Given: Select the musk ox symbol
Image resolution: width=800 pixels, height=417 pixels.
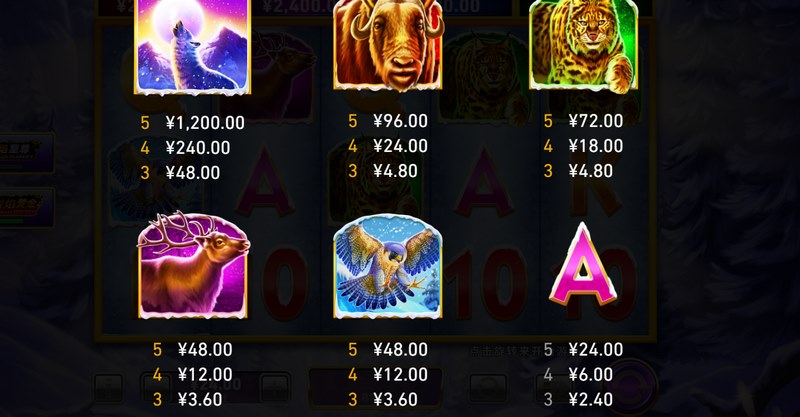Looking at the screenshot, I should 388,45.
